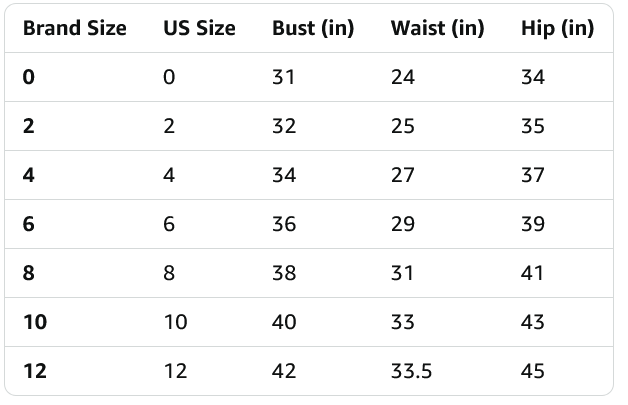
Task: Select the US Size 8 cell
Action: [169, 273]
